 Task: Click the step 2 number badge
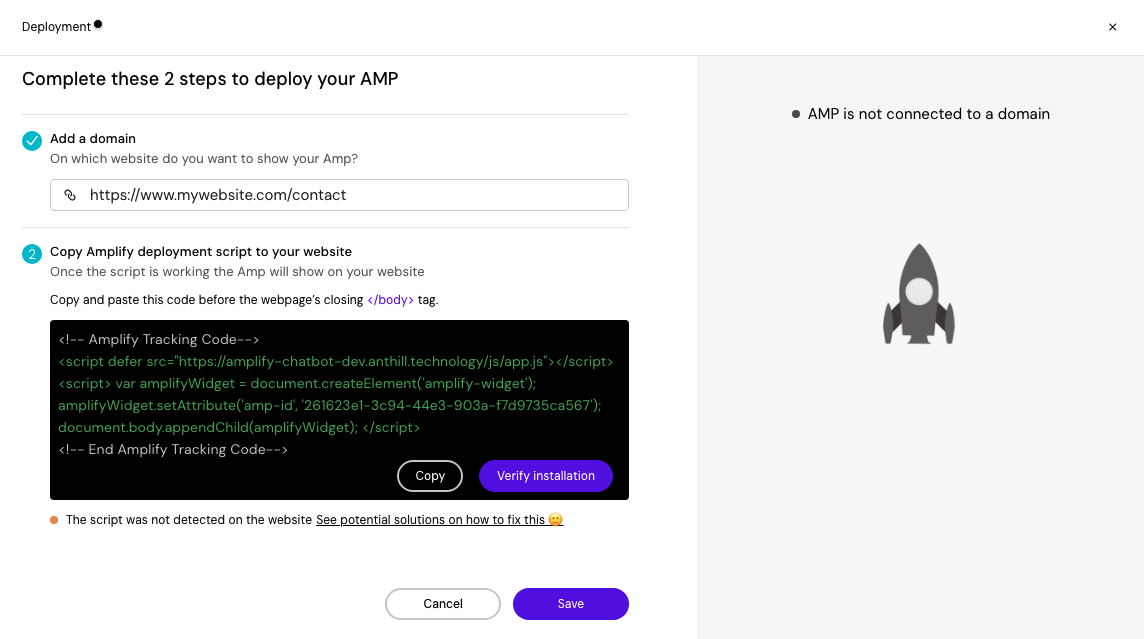tap(32, 254)
